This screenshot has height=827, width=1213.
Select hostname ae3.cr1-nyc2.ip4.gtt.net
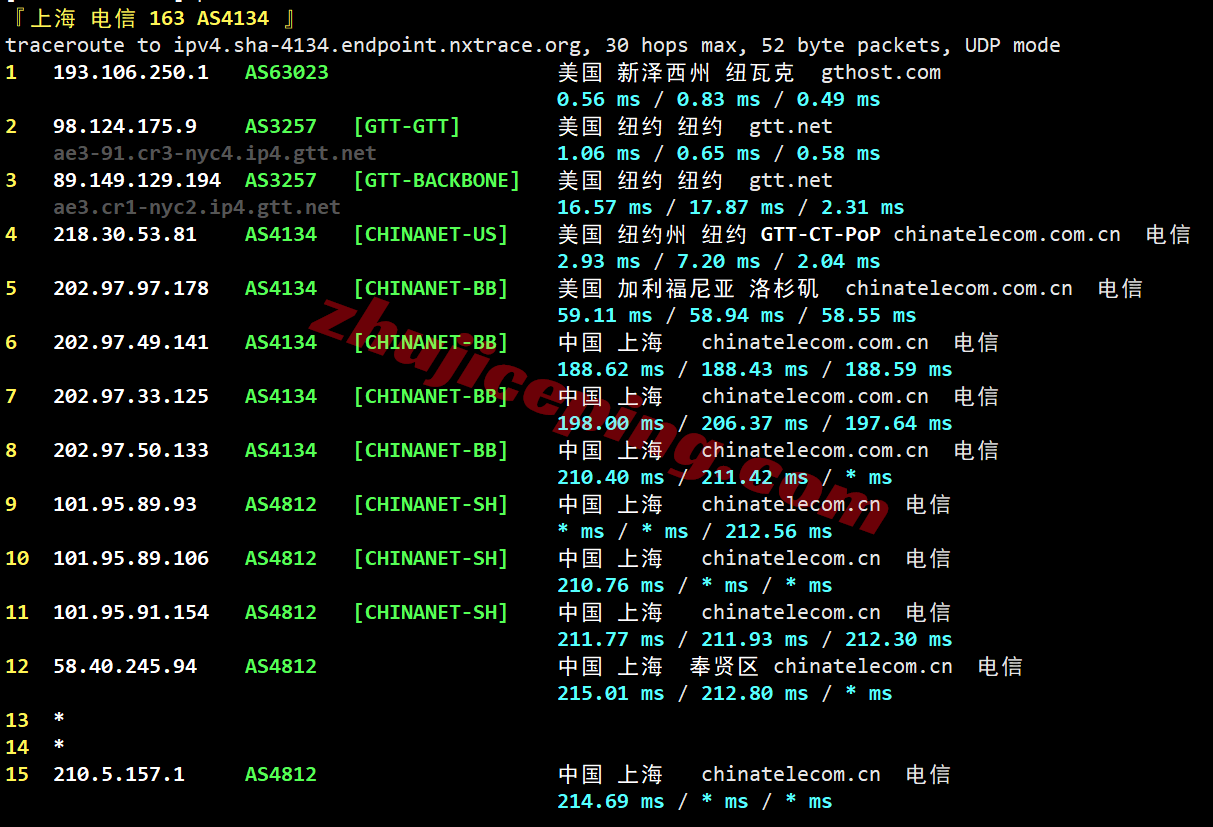197,207
